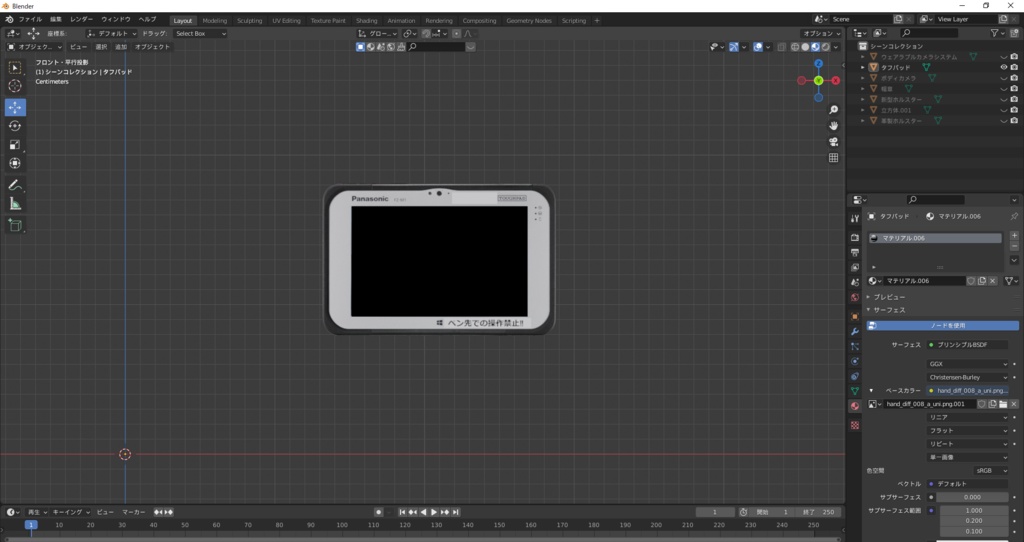Toggle show gizmo in viewport header
The image size is (1024, 542).
pos(734,47)
